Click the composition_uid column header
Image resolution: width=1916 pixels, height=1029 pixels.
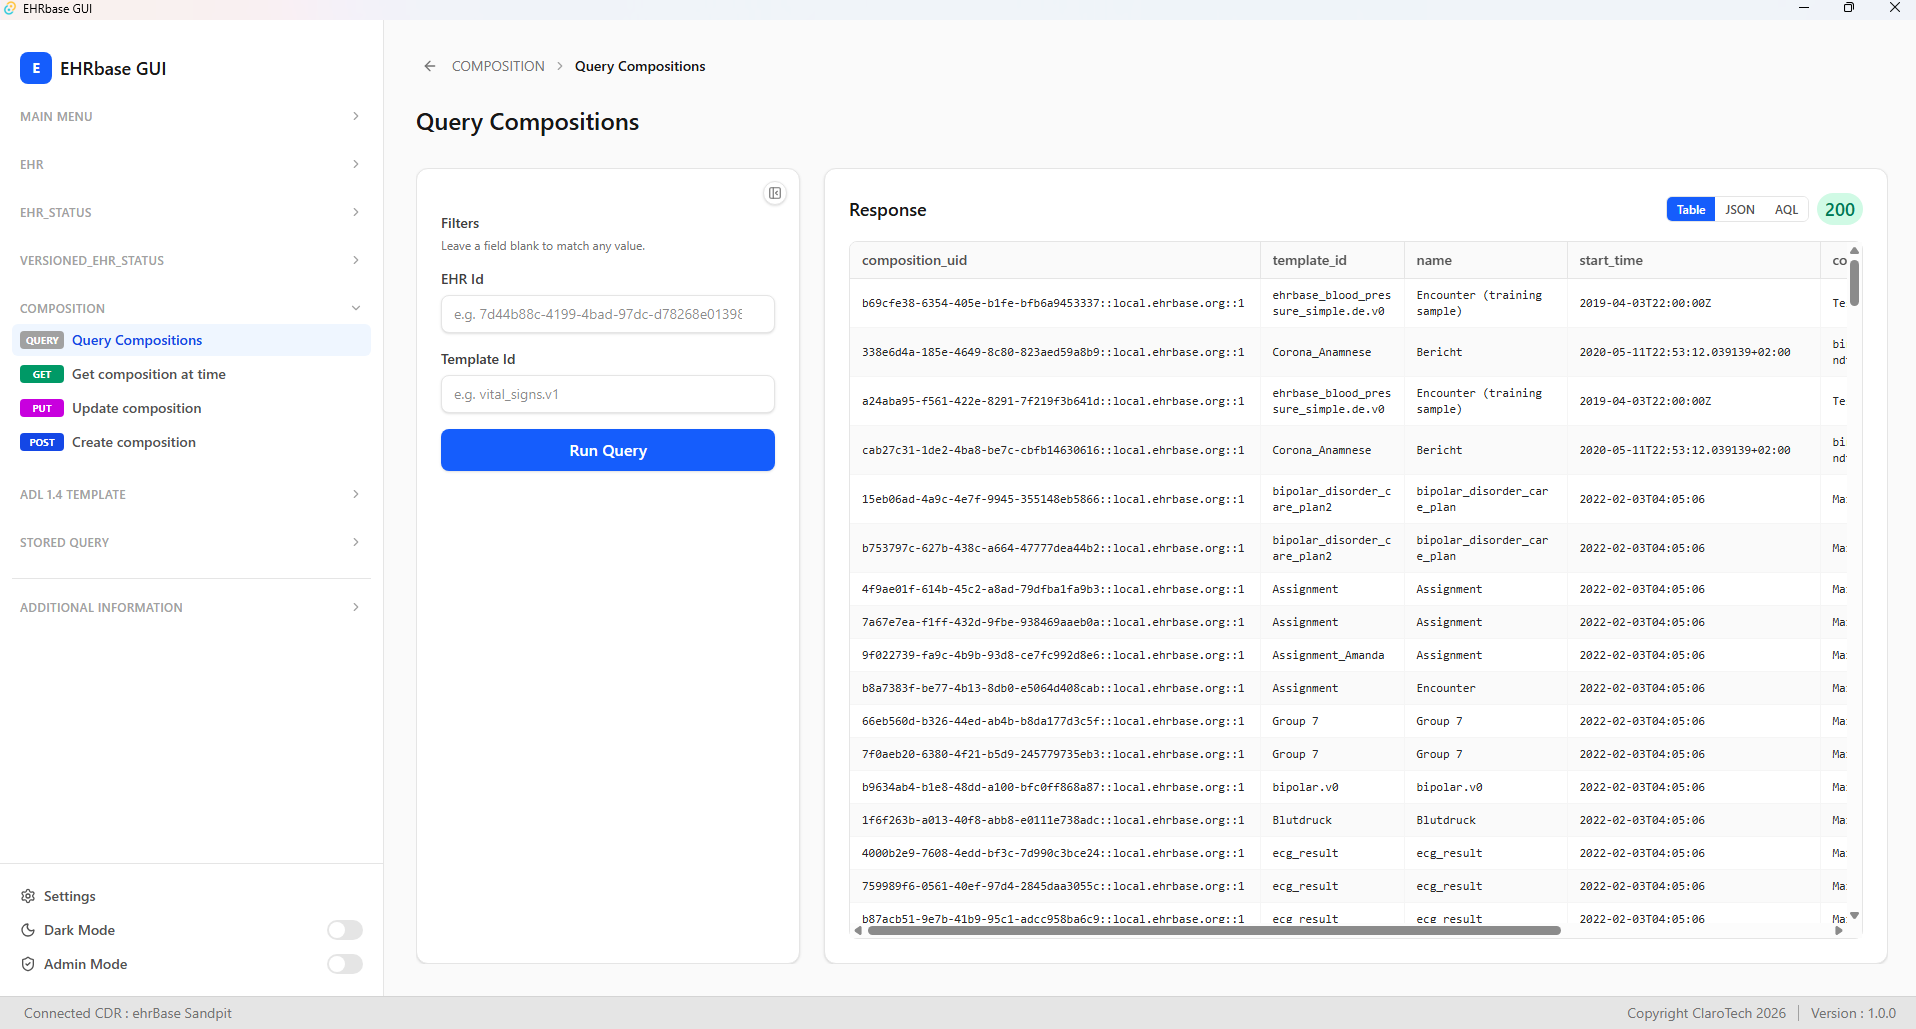click(1055, 260)
